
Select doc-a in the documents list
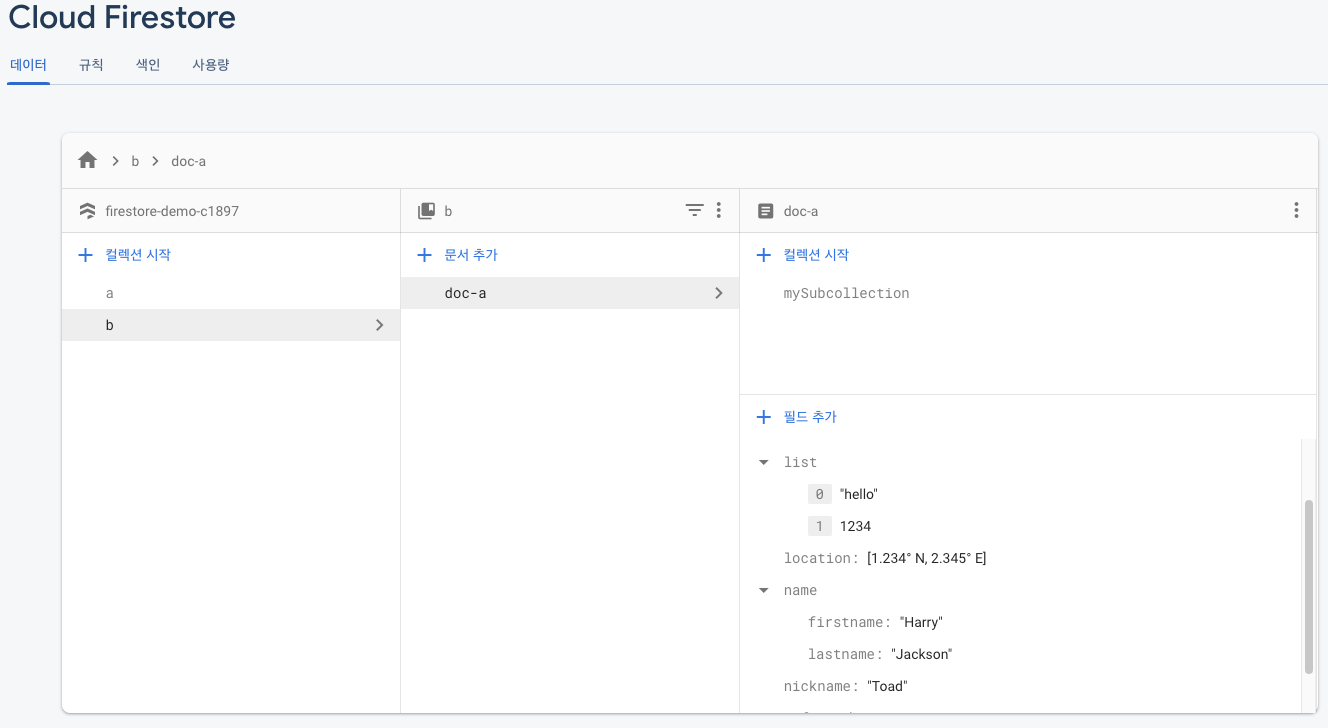pyautogui.click(x=570, y=293)
